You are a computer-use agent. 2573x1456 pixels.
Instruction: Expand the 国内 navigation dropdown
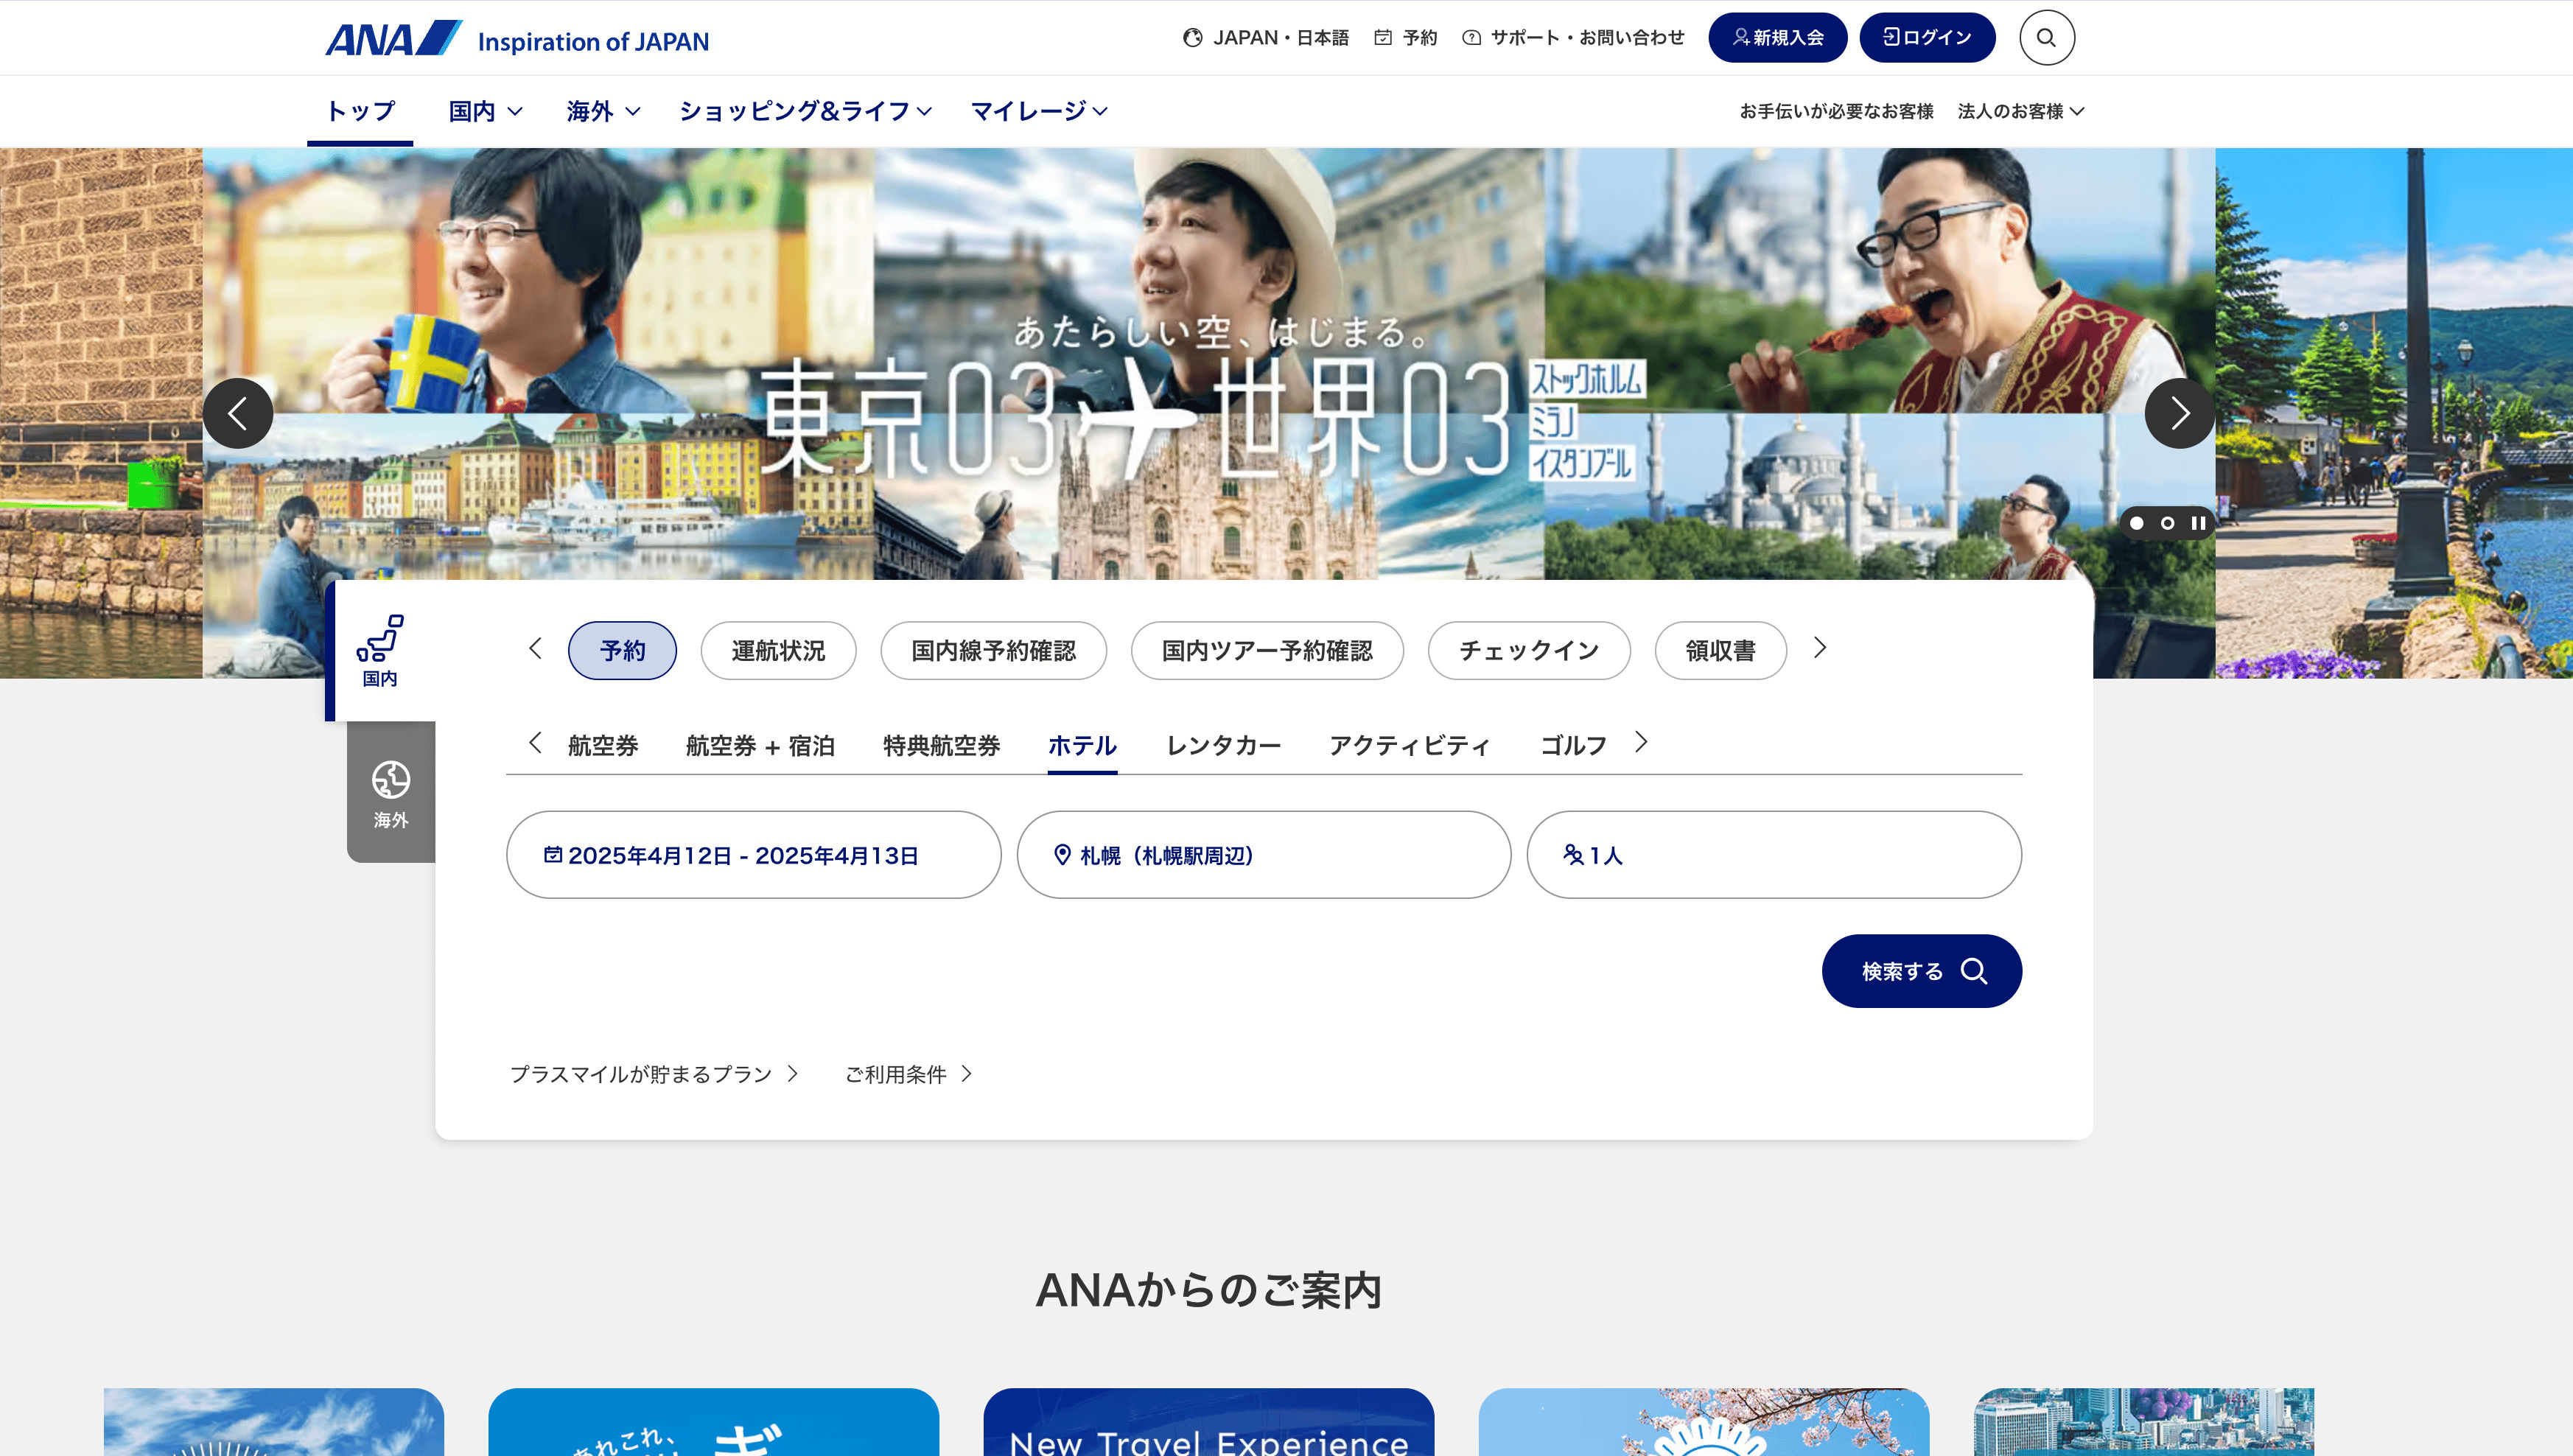pyautogui.click(x=485, y=111)
